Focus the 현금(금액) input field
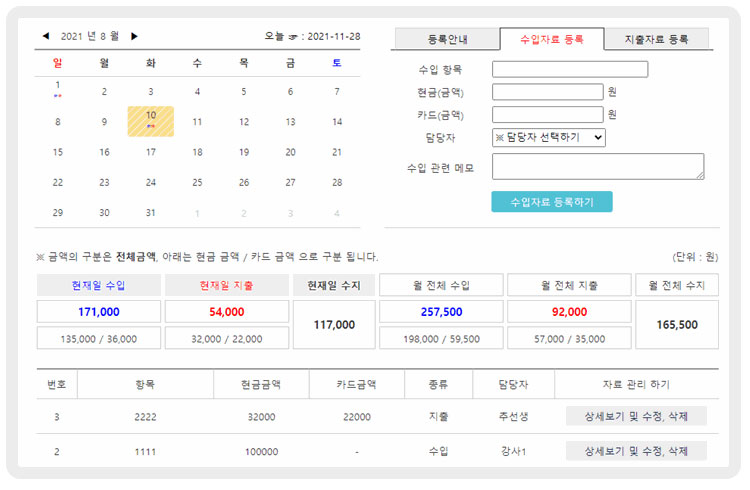 pos(547,92)
